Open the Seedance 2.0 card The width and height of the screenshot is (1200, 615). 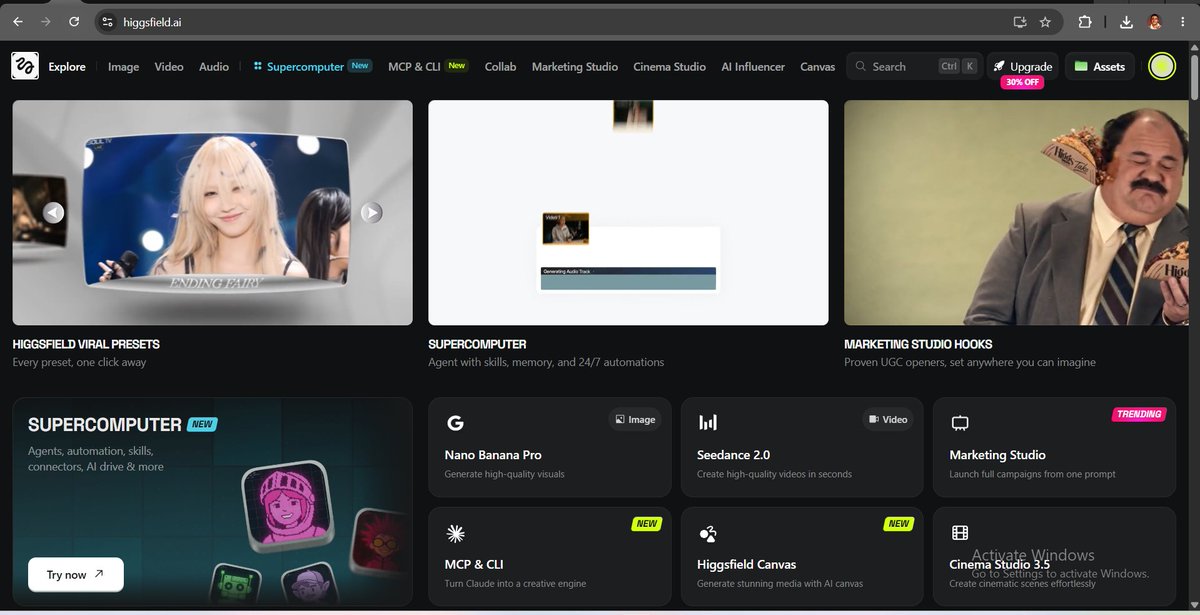[802, 447]
